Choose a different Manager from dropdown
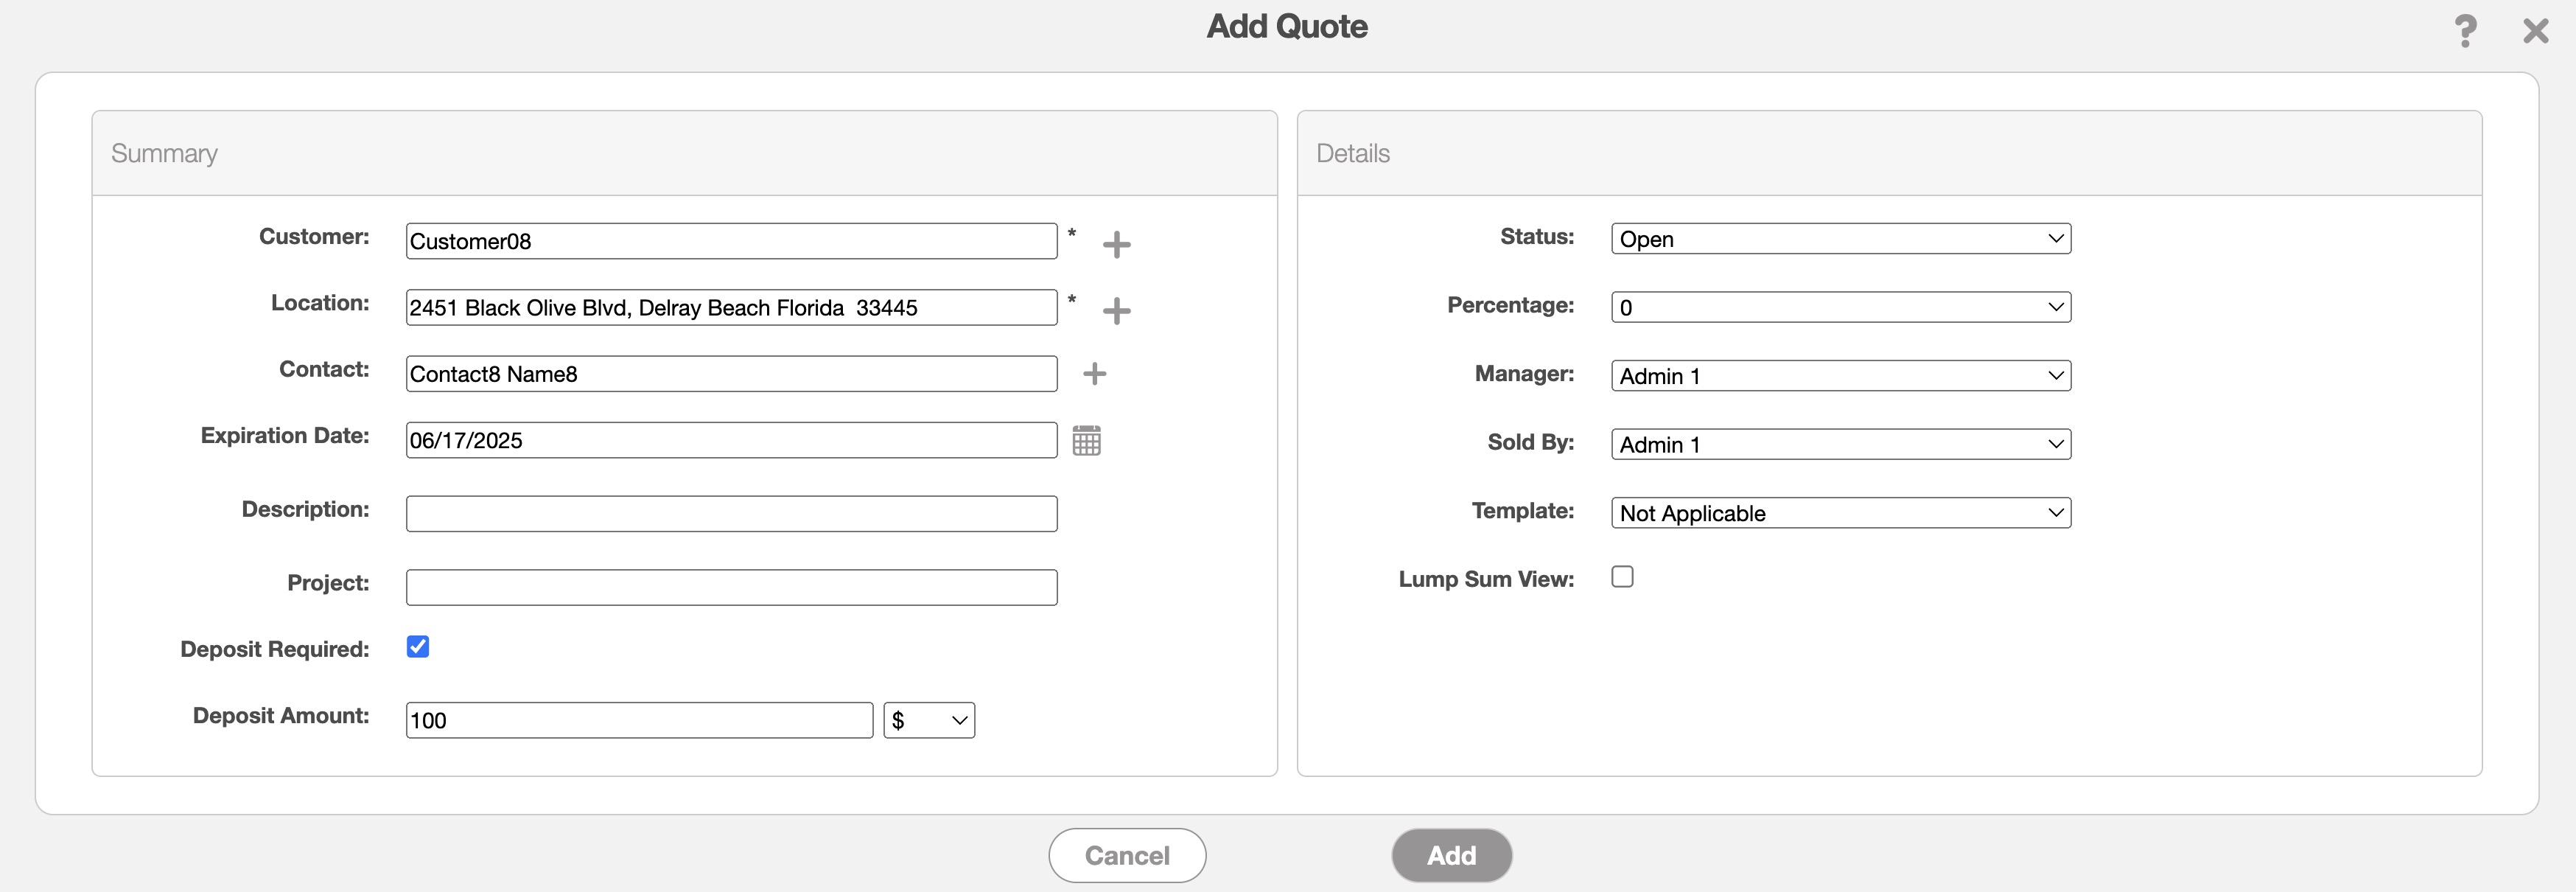This screenshot has height=892, width=2576. (1840, 376)
